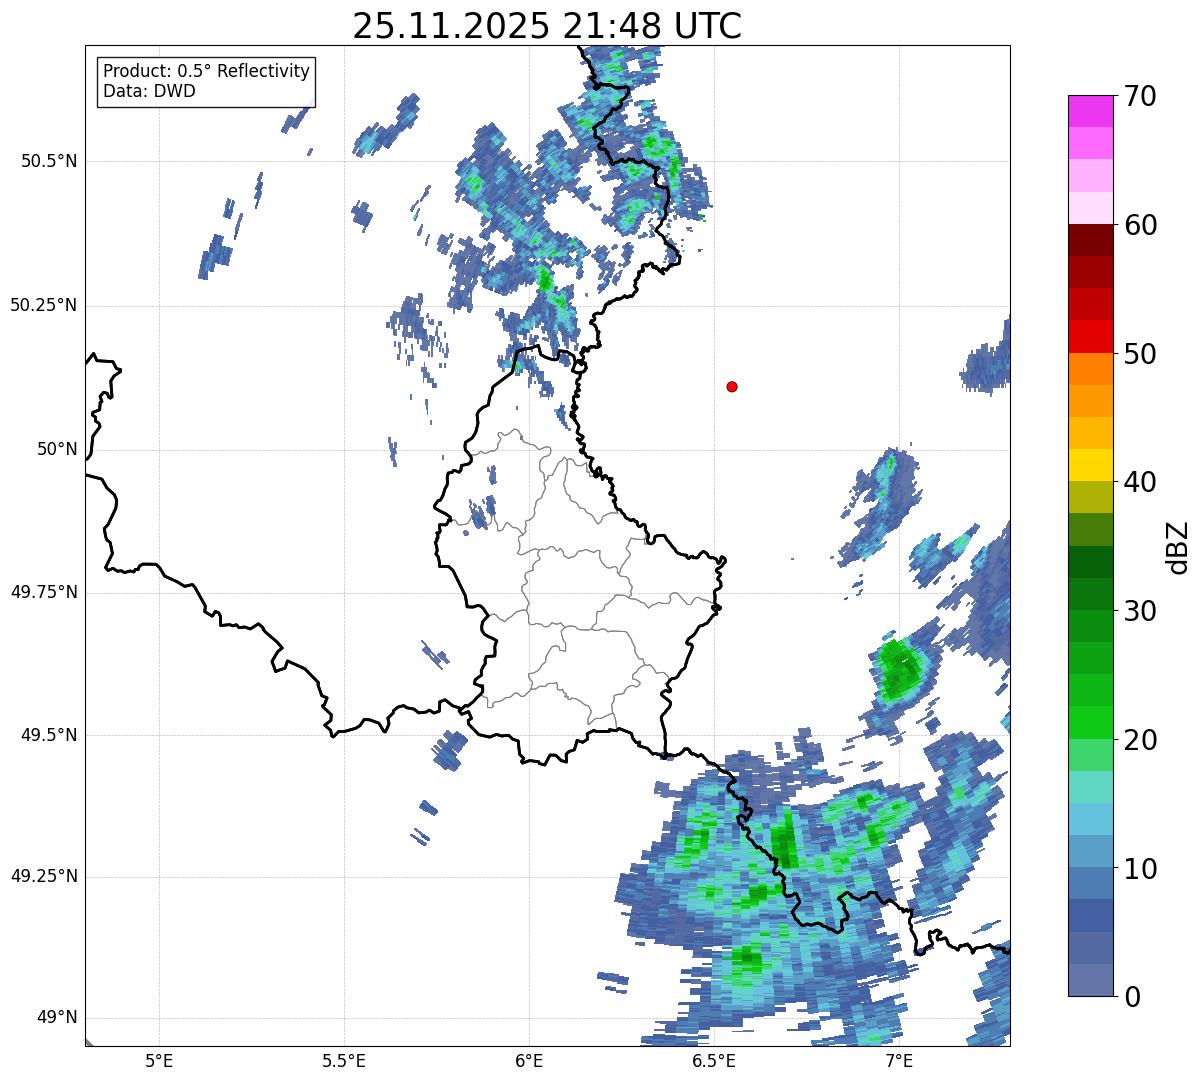The height and width of the screenshot is (1081, 1202).
Task: Click the longitude label '6°E'
Action: click(x=529, y=1060)
